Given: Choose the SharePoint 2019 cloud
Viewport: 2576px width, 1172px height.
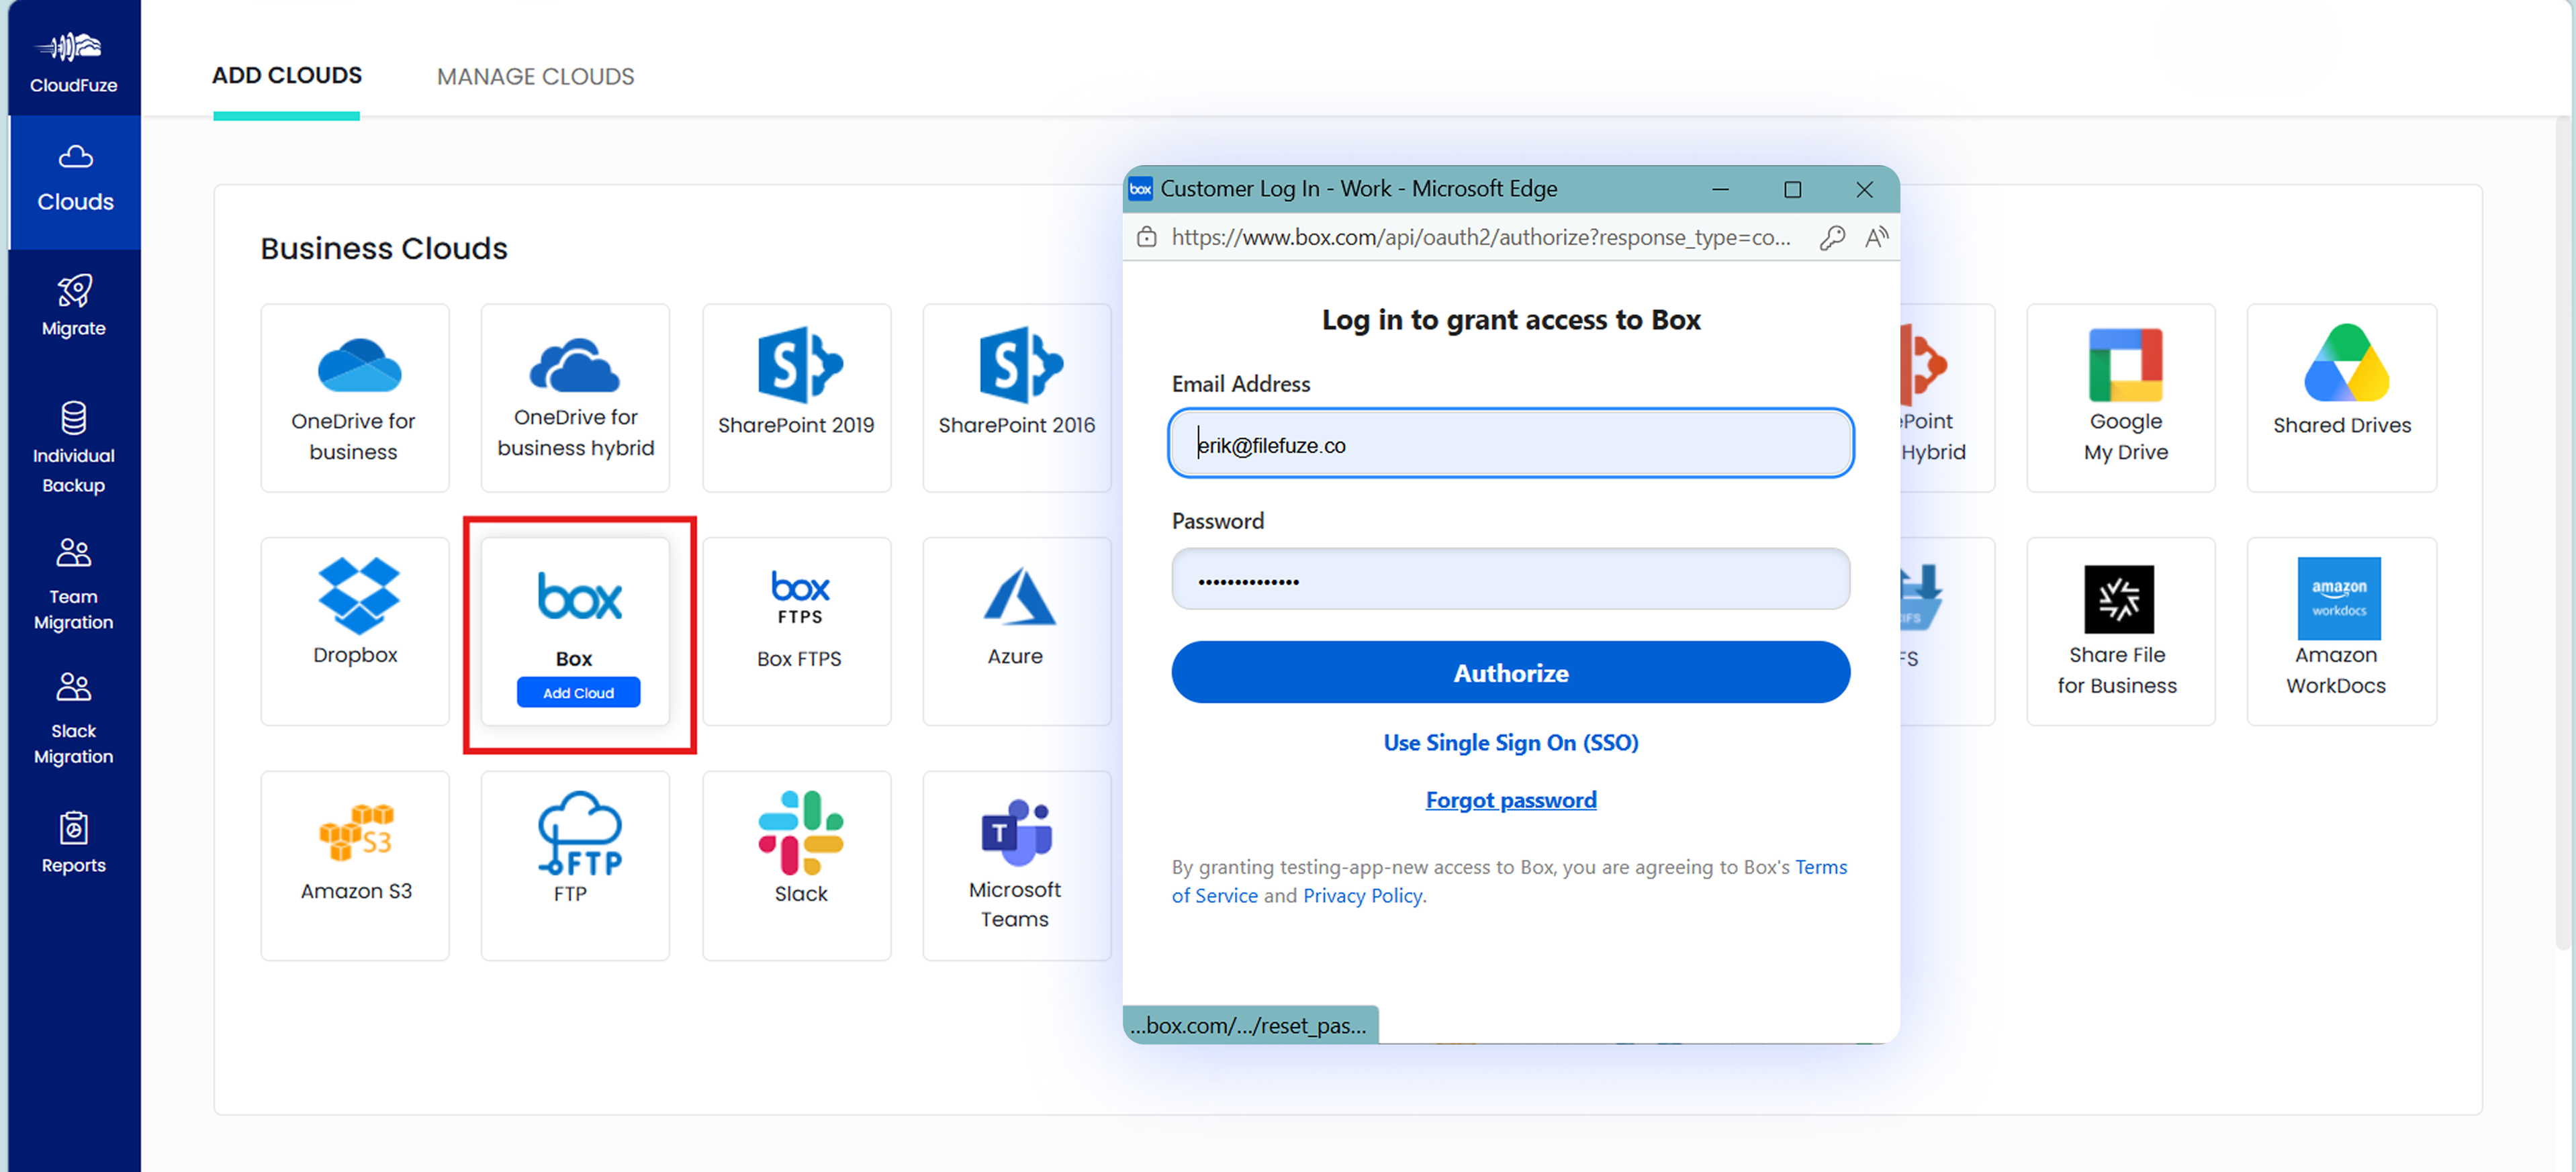Looking at the screenshot, I should coord(796,397).
